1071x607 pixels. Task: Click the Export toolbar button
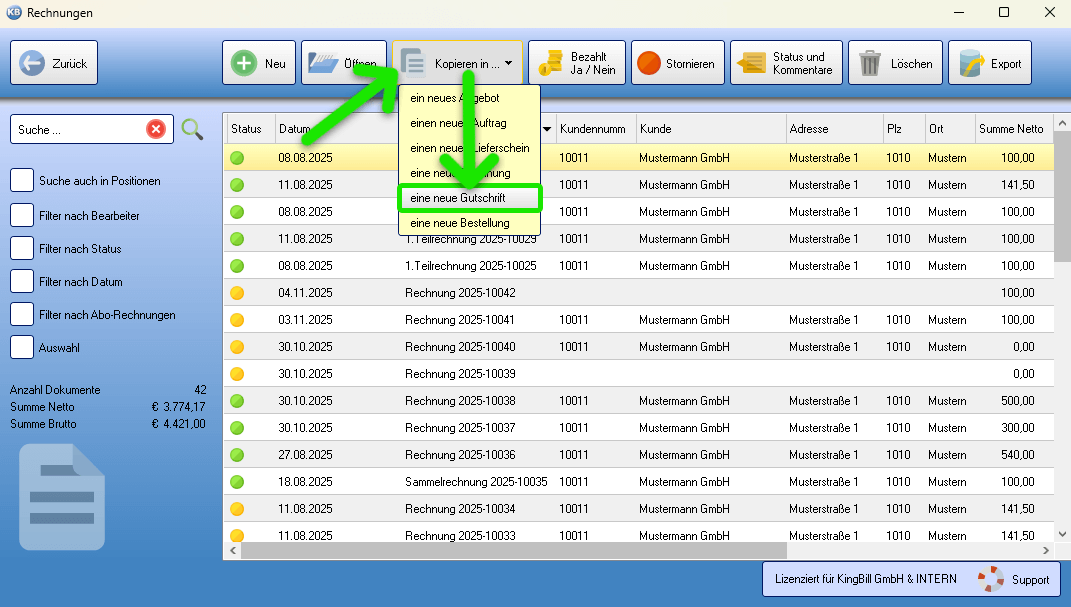pos(989,63)
